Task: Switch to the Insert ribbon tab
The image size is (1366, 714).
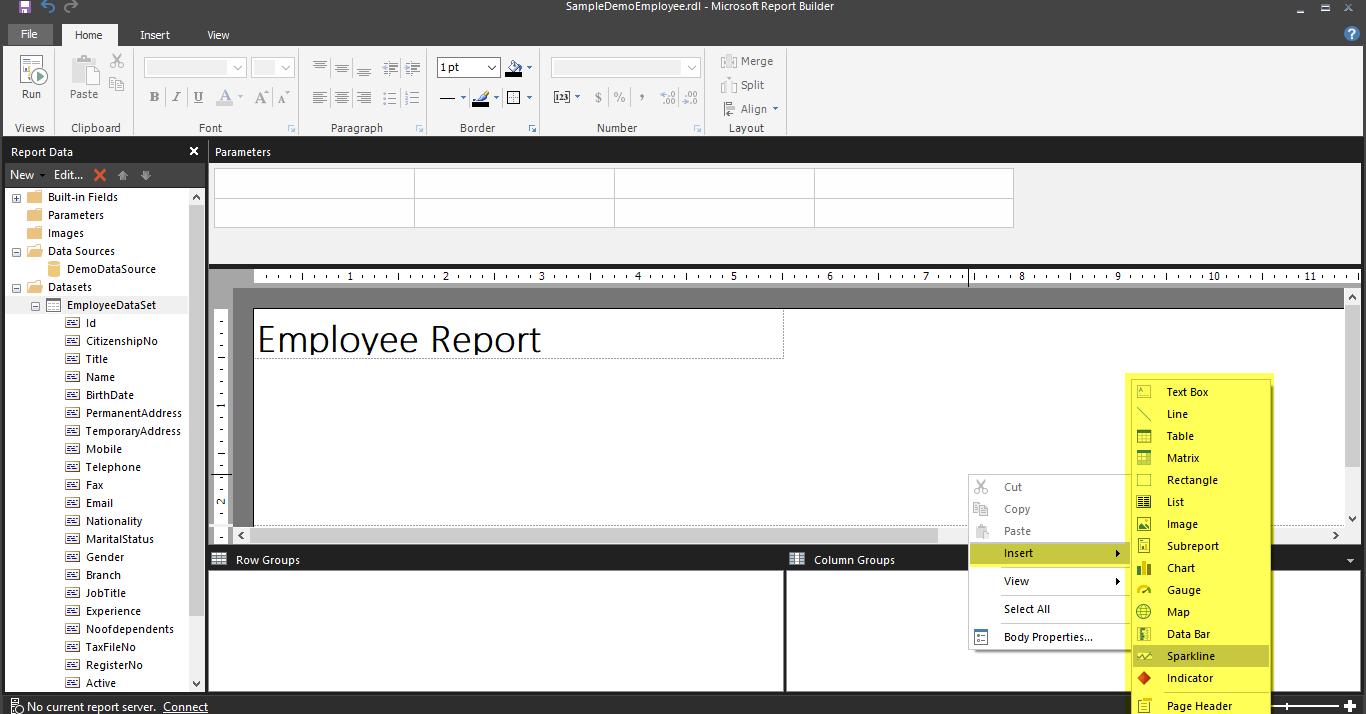Action: [x=154, y=35]
